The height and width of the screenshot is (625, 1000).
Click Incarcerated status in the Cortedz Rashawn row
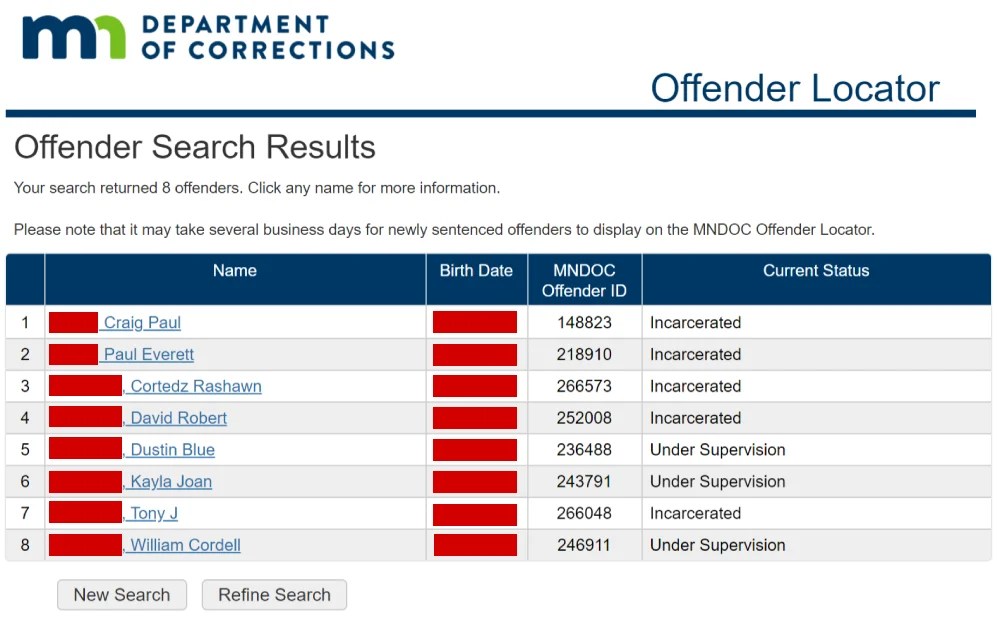click(x=695, y=386)
